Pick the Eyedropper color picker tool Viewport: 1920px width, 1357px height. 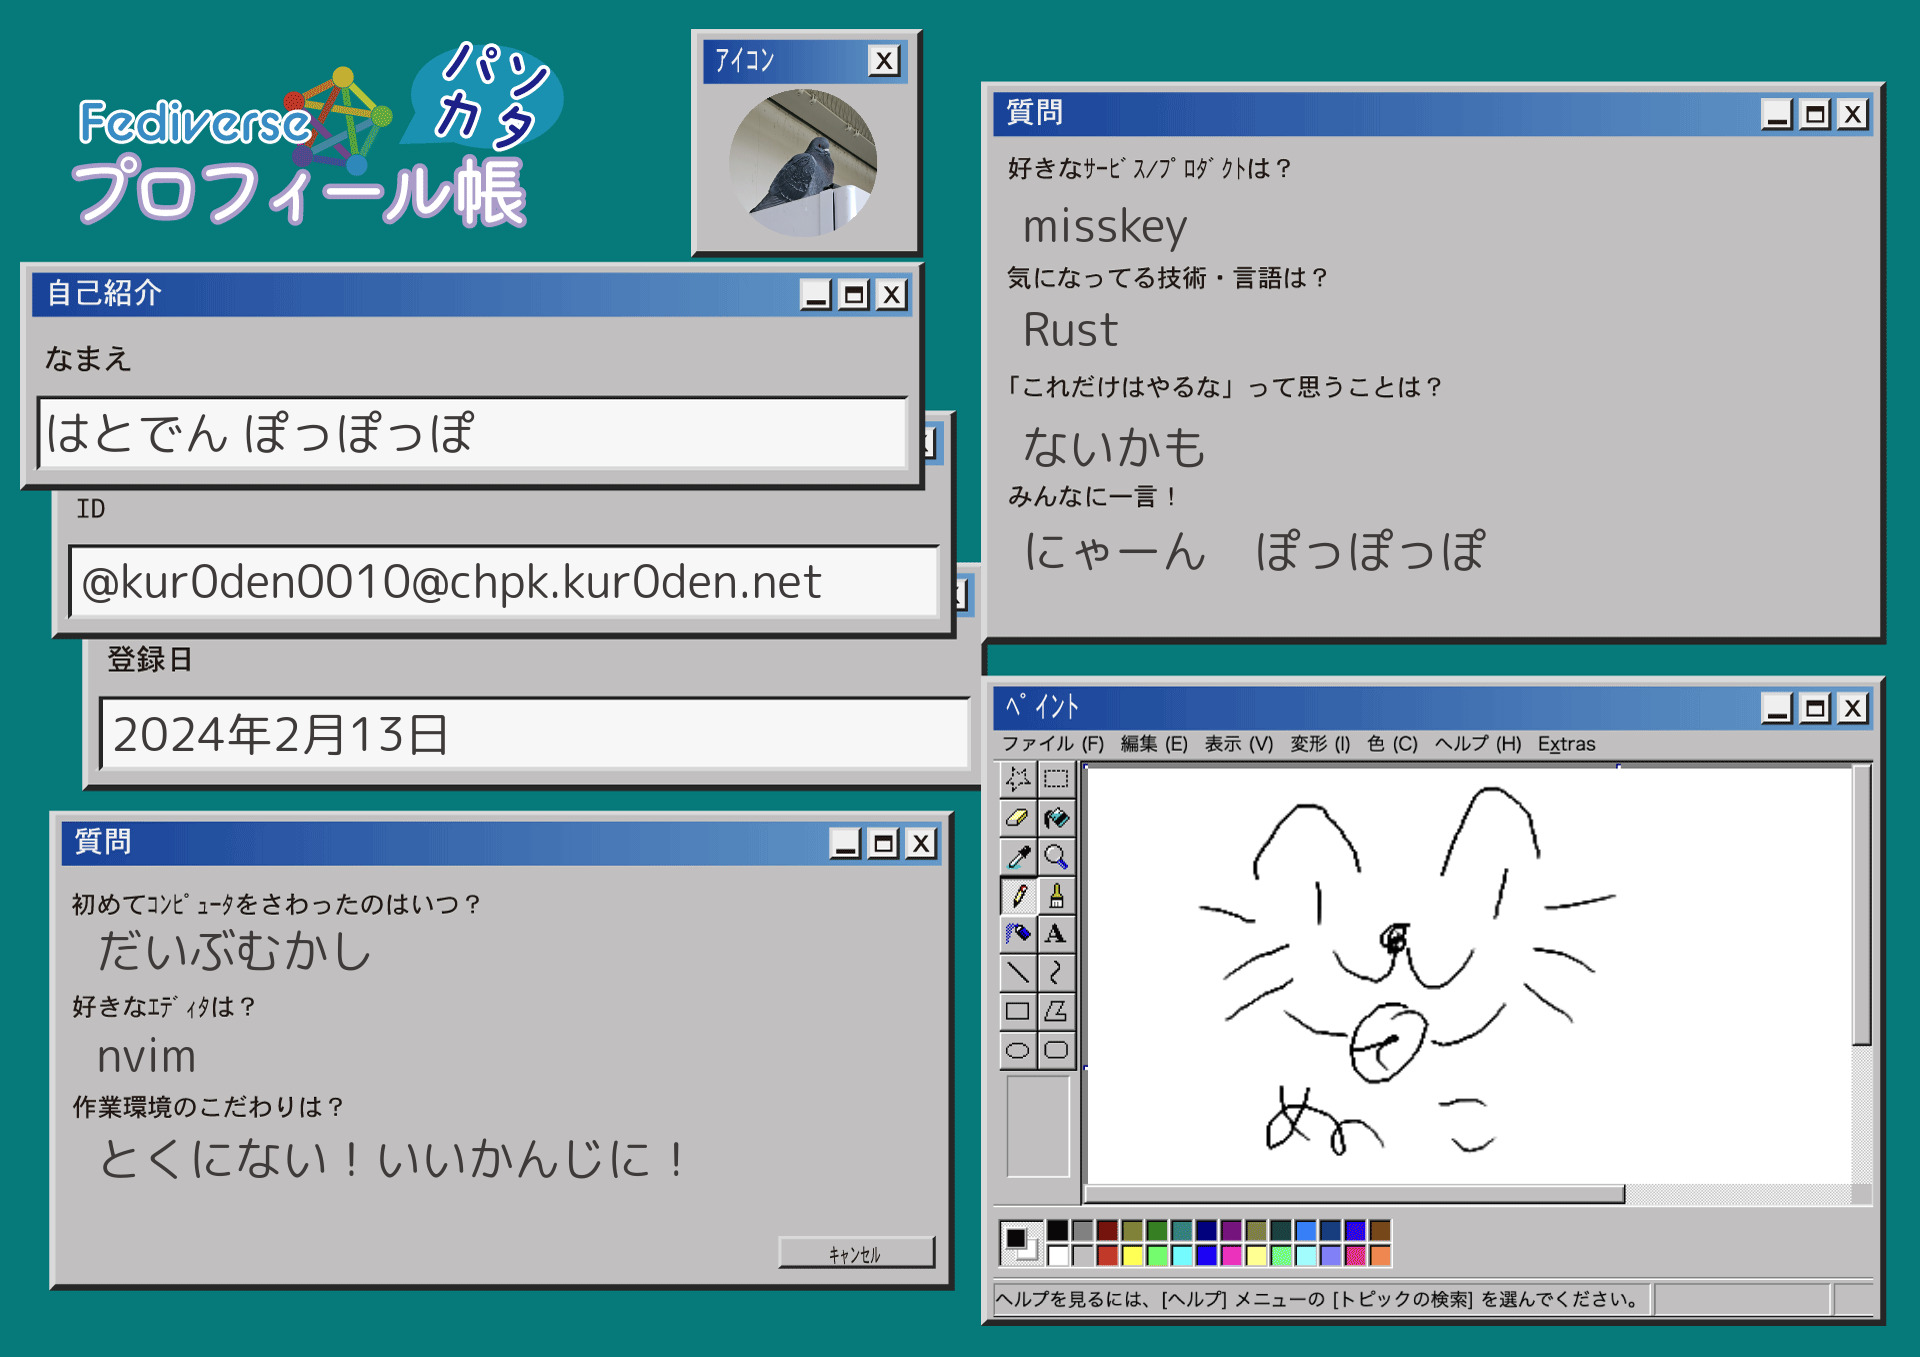tap(1017, 857)
